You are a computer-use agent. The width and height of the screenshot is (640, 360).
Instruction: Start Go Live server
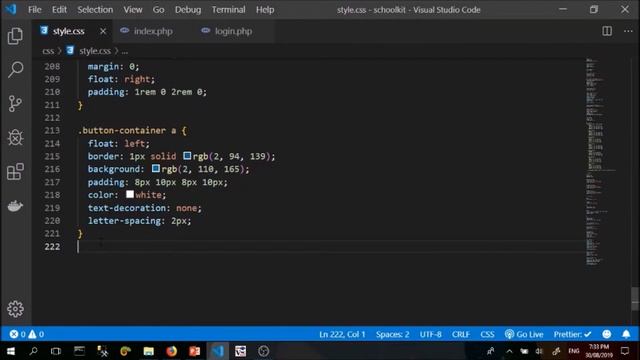coord(524,334)
